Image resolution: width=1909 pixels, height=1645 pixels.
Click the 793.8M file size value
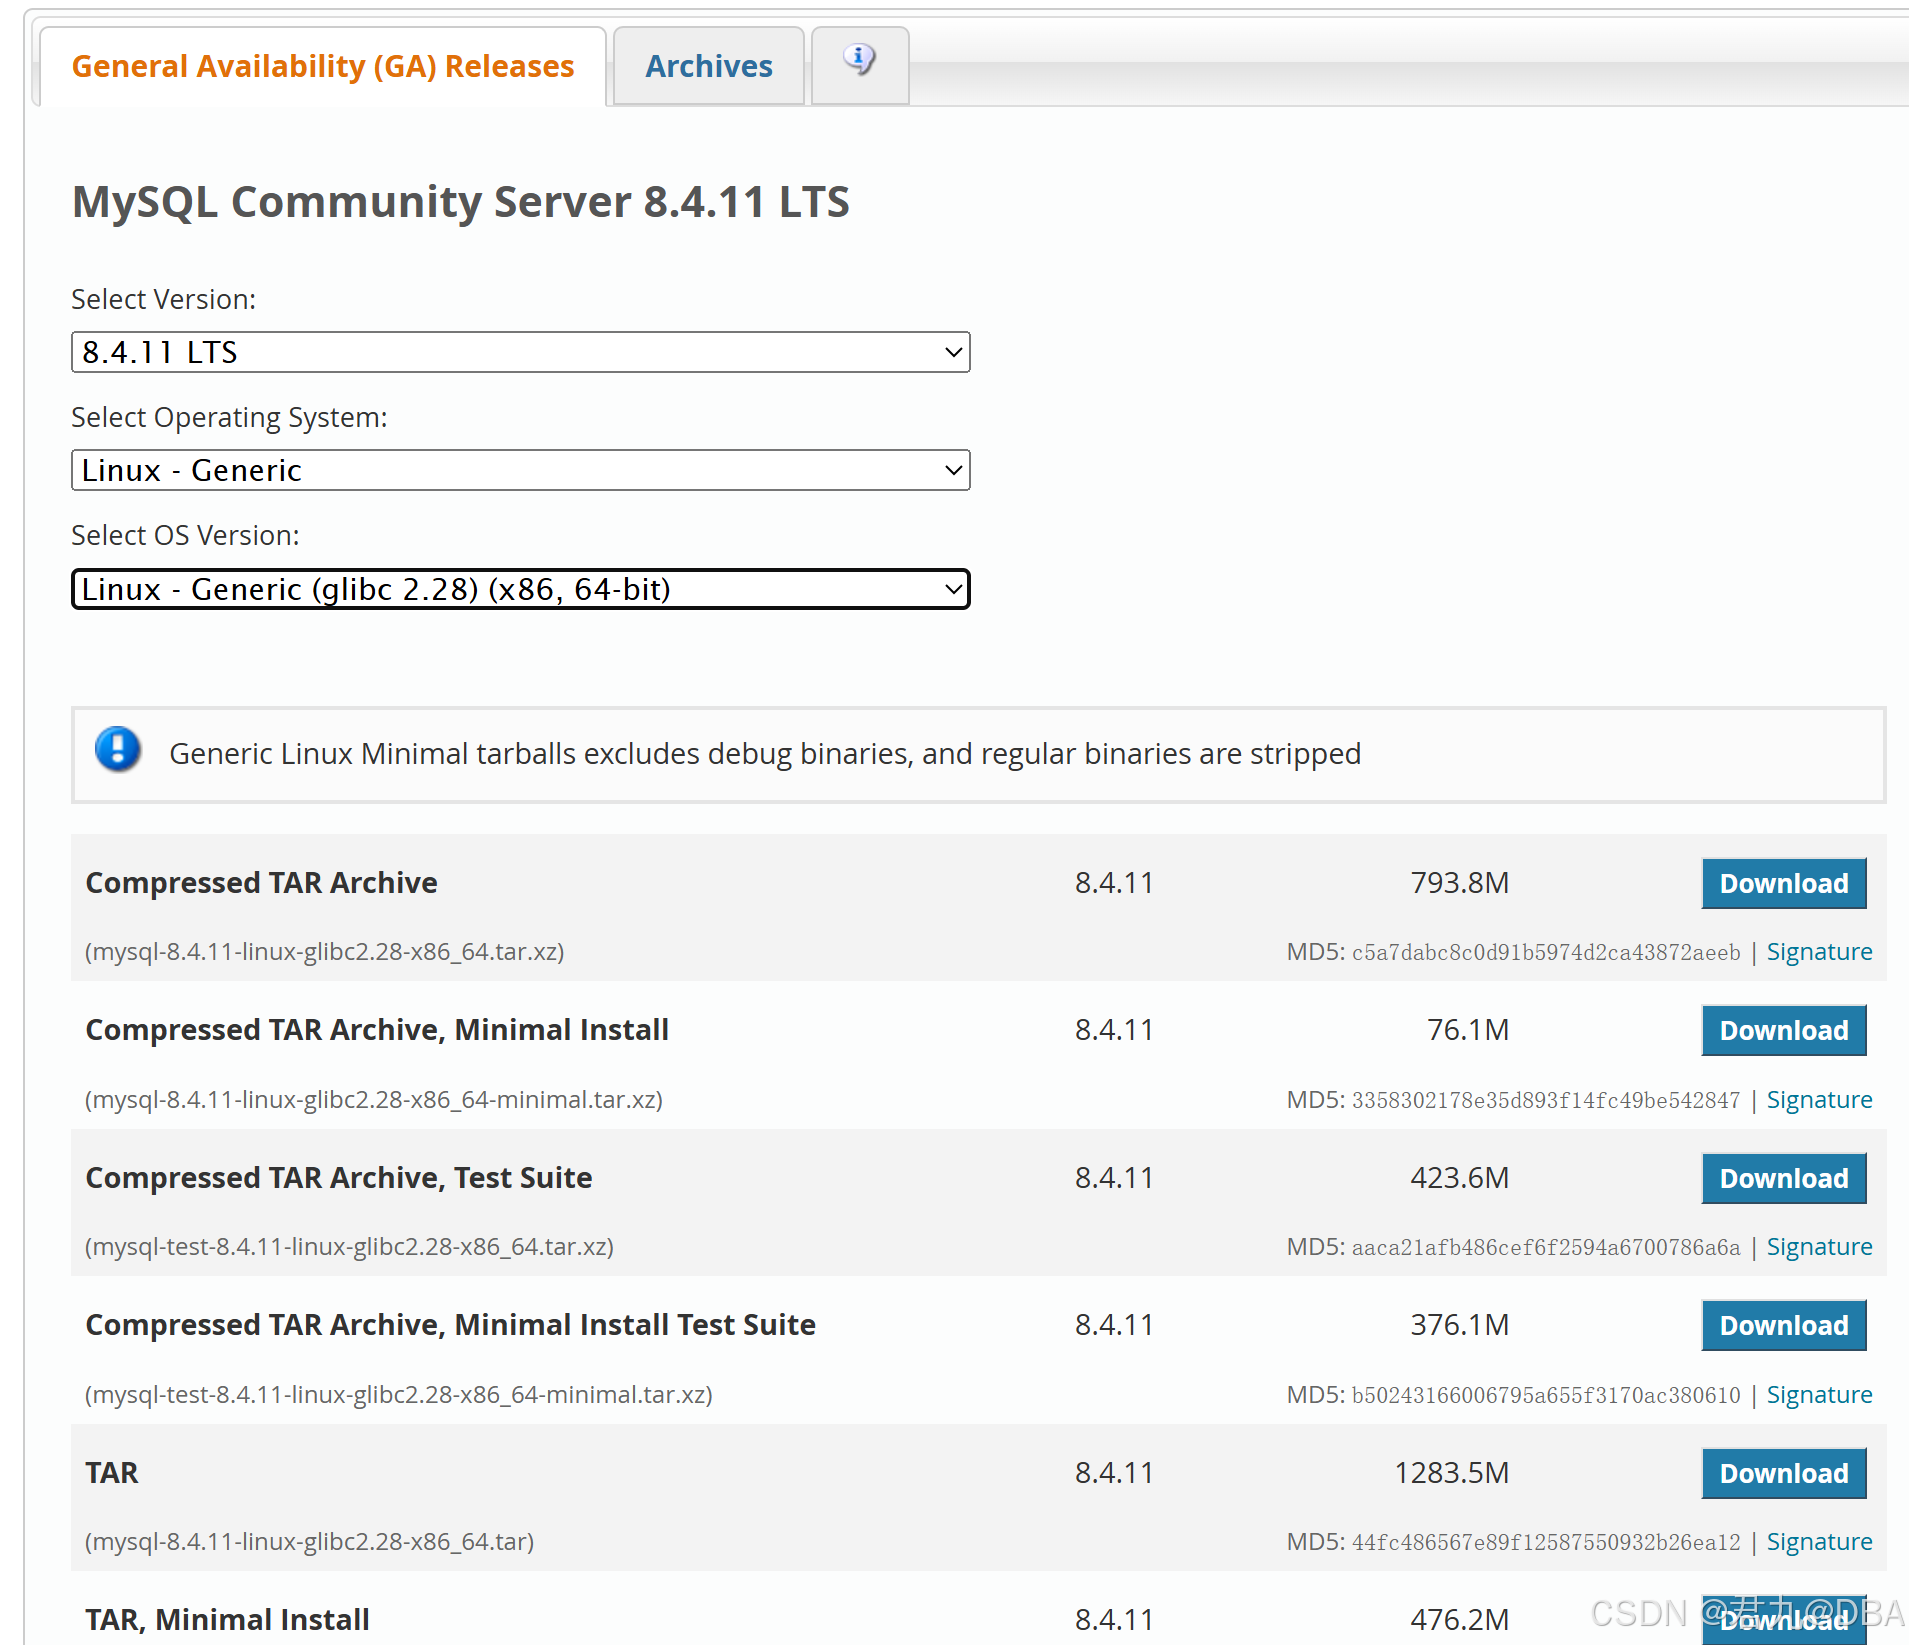coord(1459,883)
